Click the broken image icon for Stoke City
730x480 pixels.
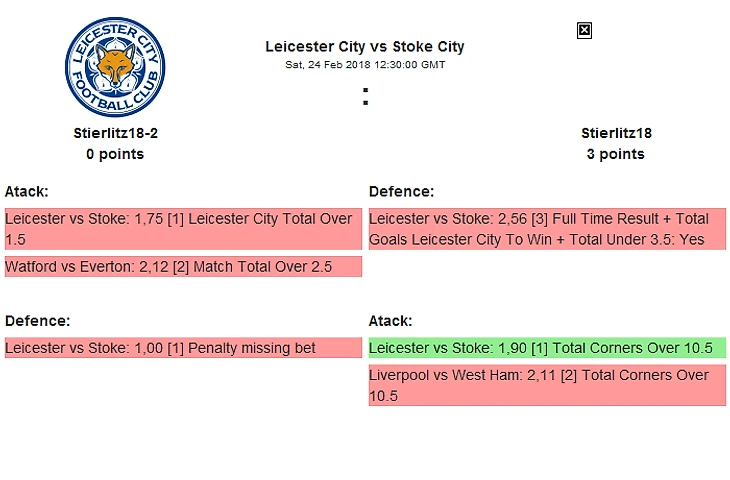(x=585, y=31)
